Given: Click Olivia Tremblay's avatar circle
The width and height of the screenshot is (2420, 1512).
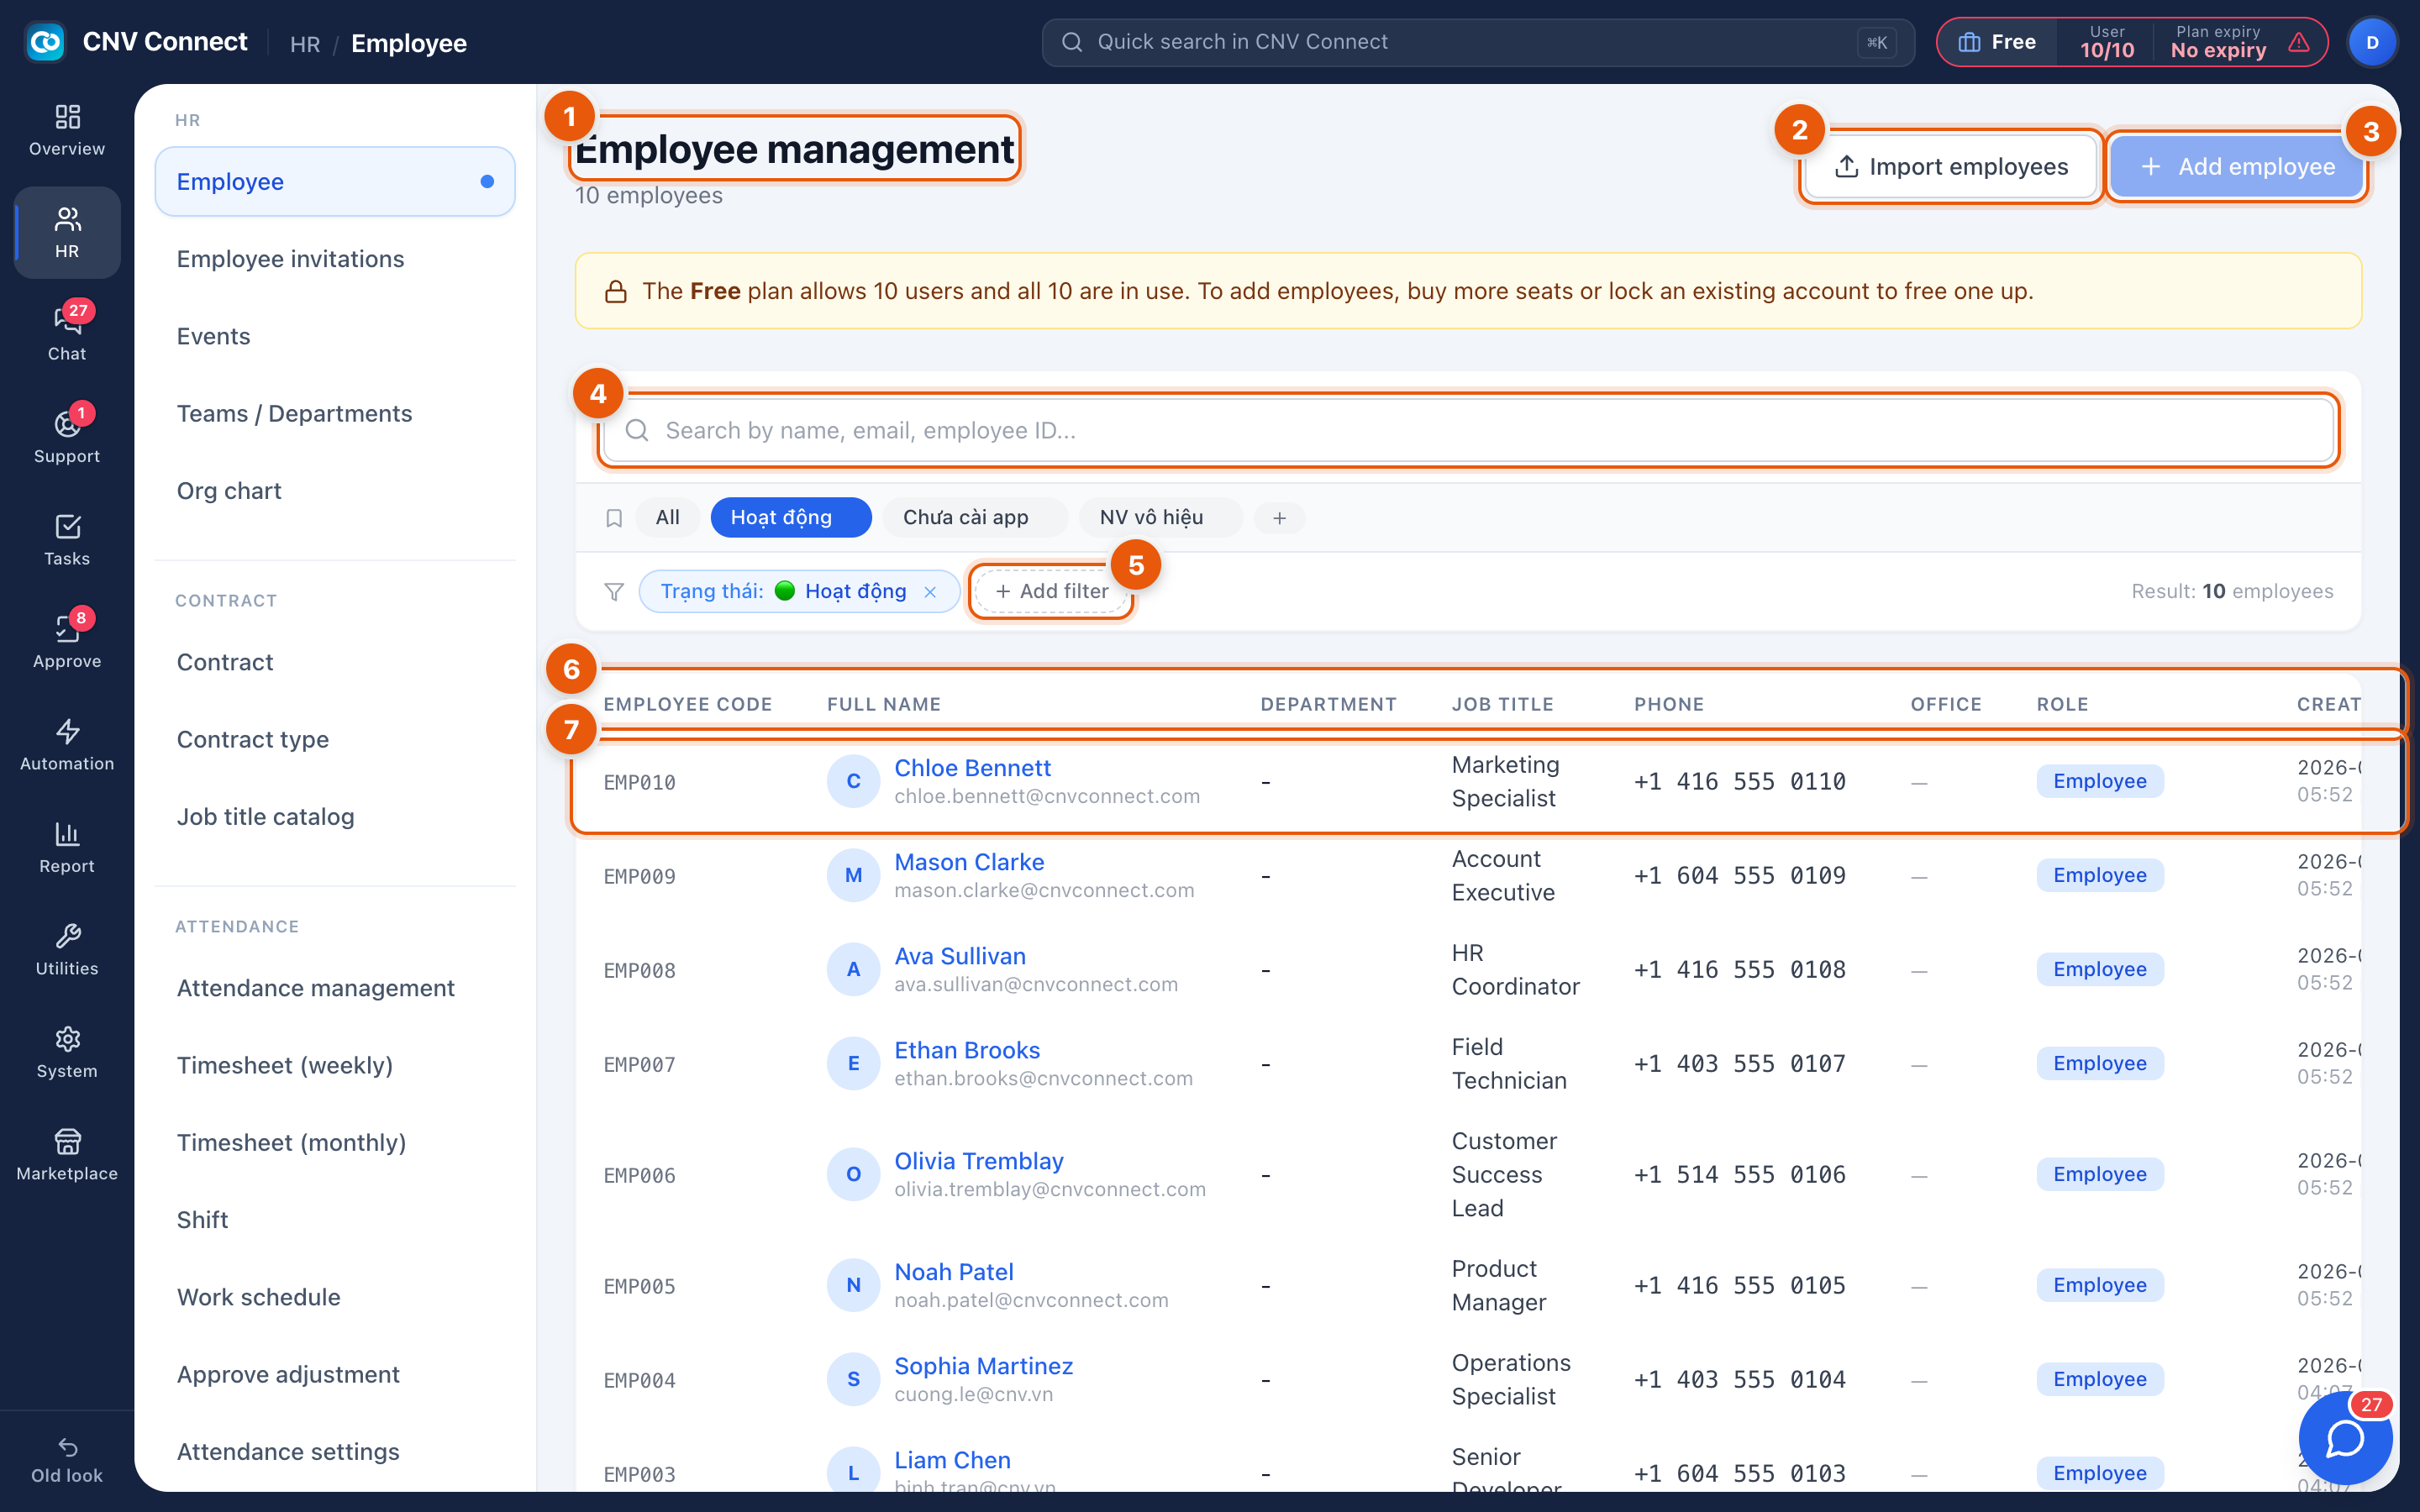Looking at the screenshot, I should tap(853, 1174).
